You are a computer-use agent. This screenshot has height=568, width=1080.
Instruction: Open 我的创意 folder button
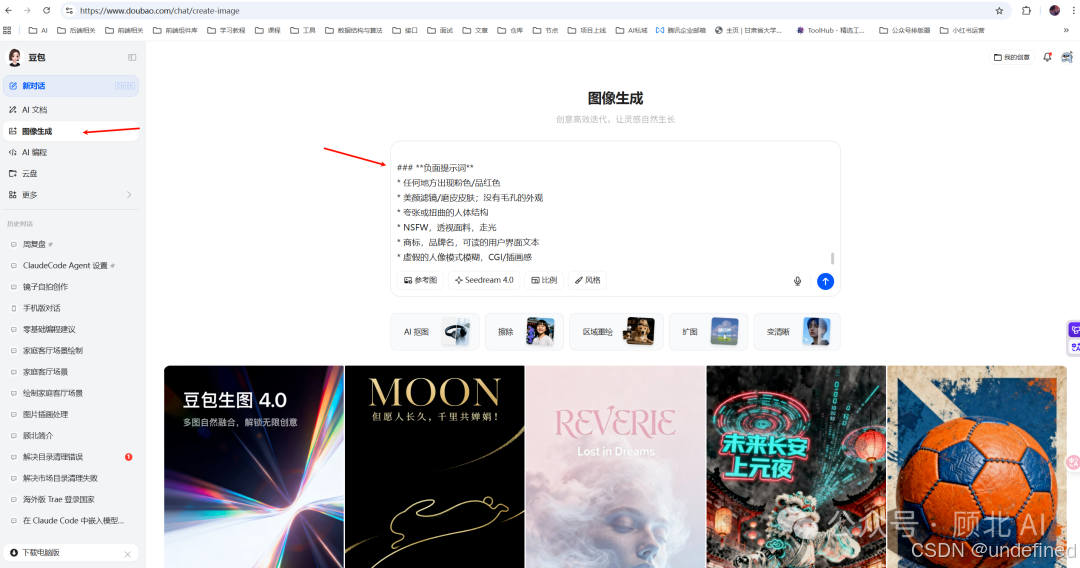coord(1012,57)
